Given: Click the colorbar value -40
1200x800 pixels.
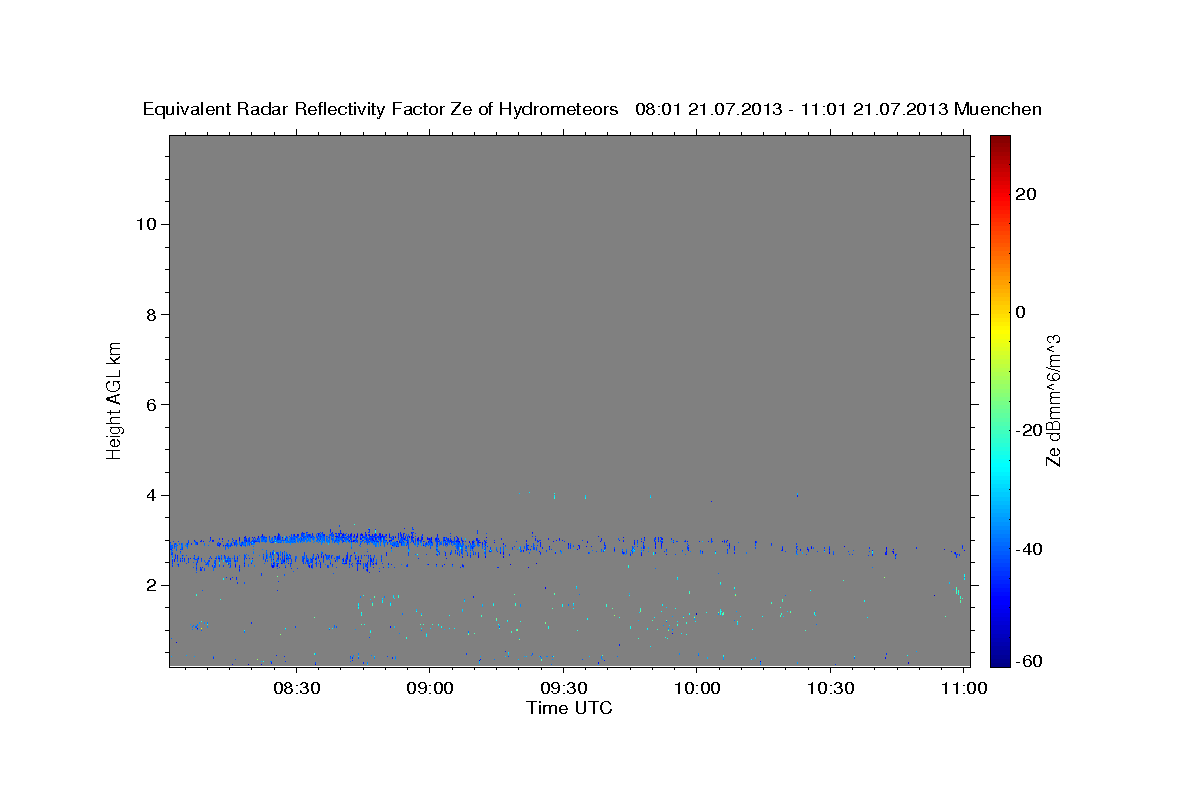Looking at the screenshot, I should tap(1029, 548).
